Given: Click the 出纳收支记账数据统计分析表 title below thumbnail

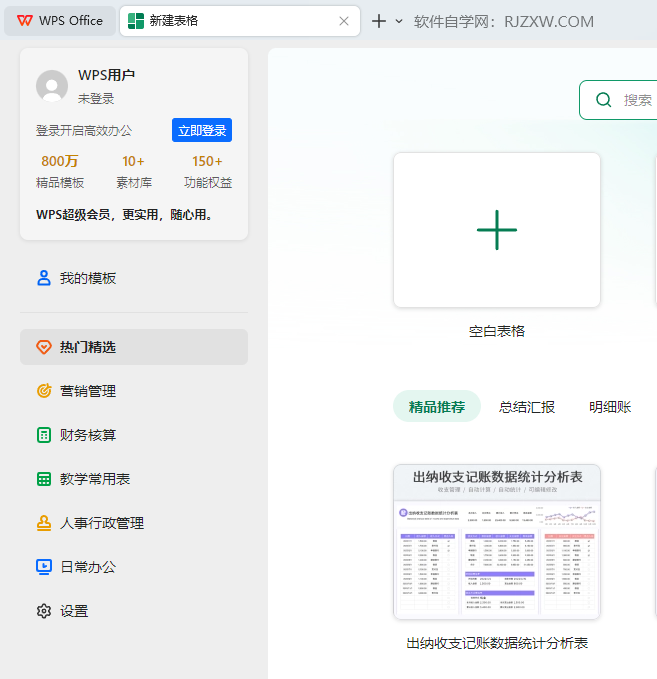Looking at the screenshot, I should (497, 643).
